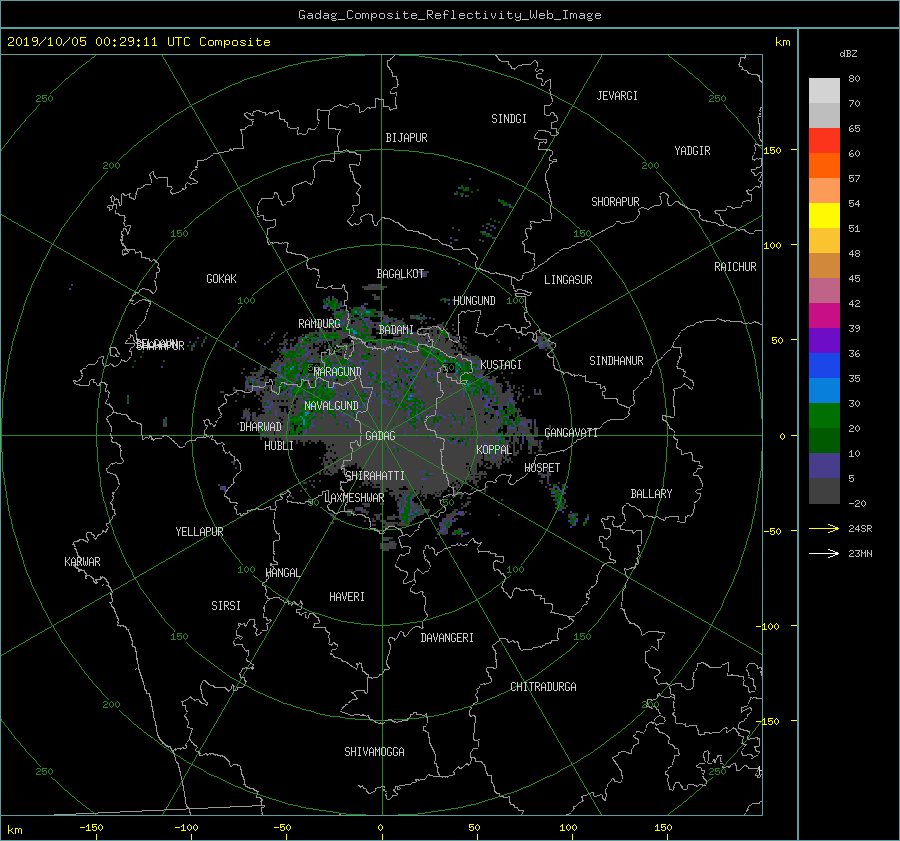Click the BIJAPUR city label
The width and height of the screenshot is (900, 841).
click(406, 138)
